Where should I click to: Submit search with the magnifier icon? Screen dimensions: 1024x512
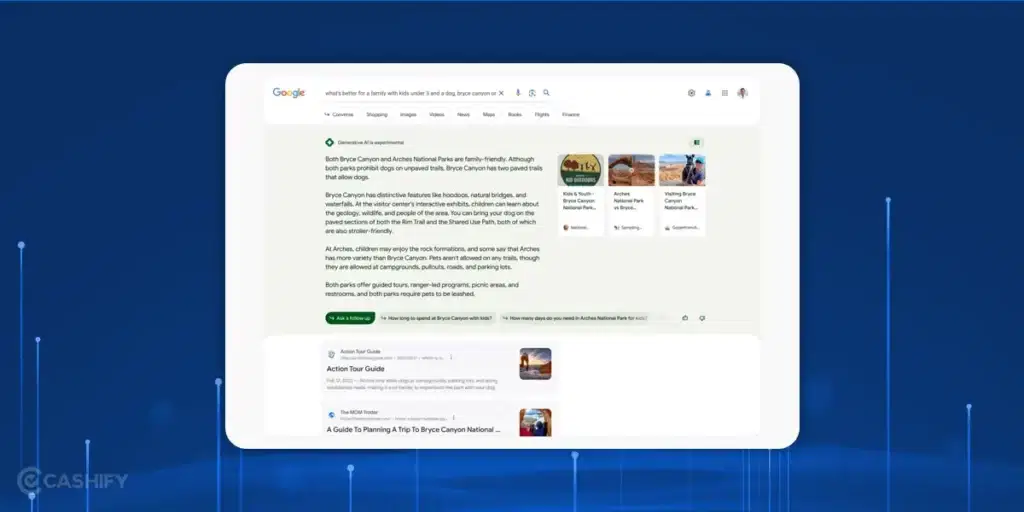click(547, 93)
